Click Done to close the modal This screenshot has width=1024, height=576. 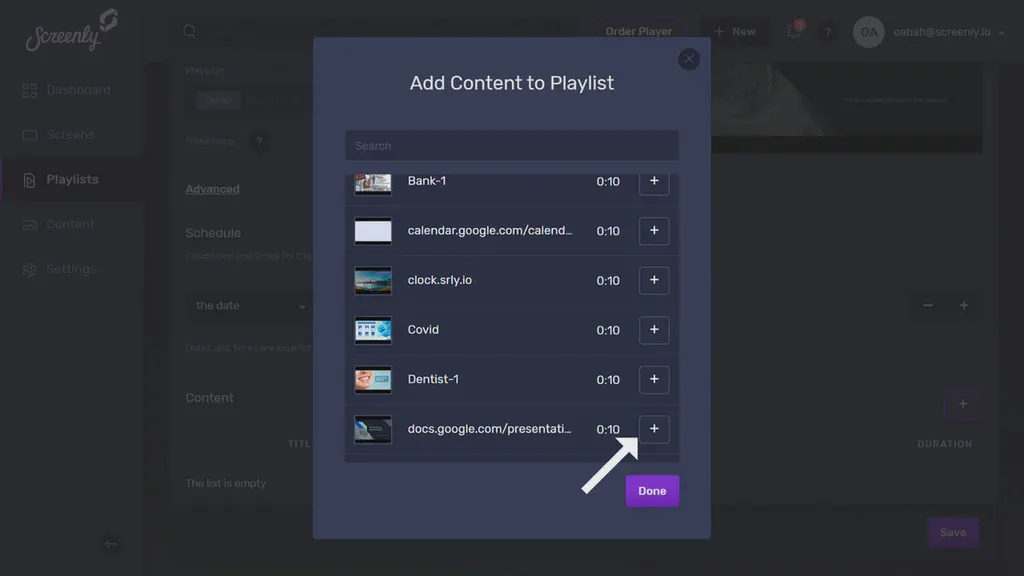[x=651, y=490]
